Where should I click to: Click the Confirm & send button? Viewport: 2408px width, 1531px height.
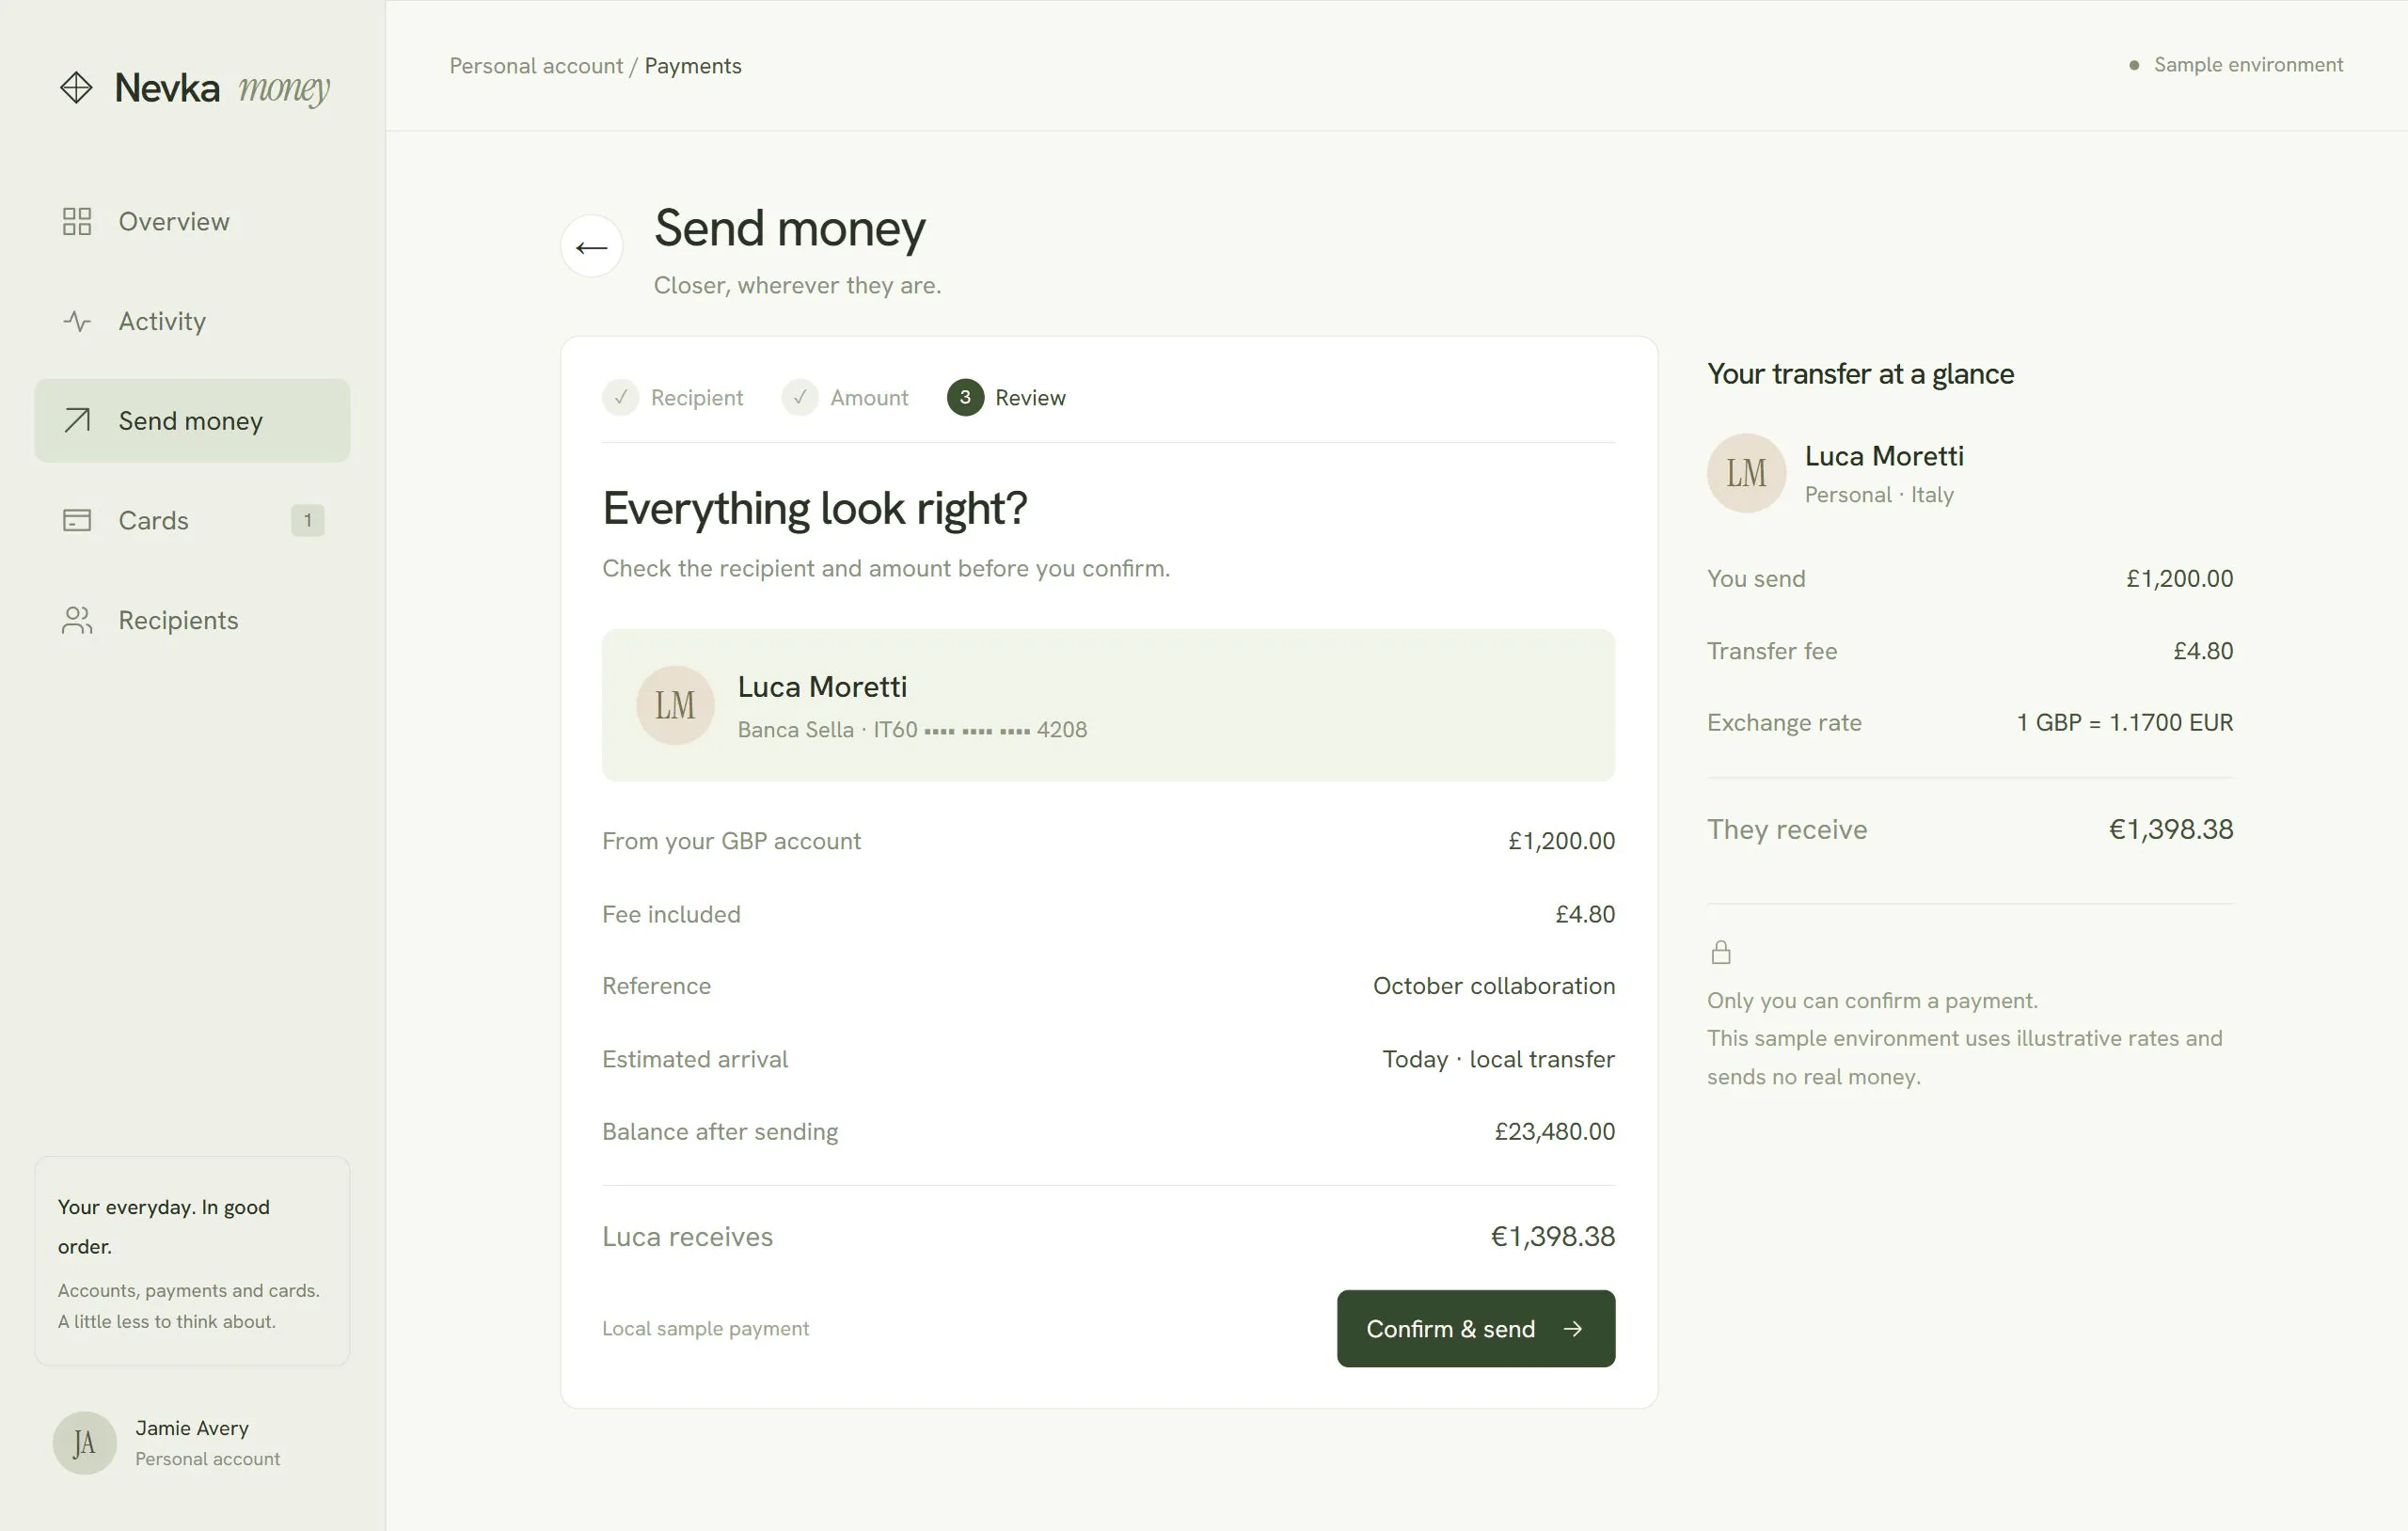[1476, 1328]
